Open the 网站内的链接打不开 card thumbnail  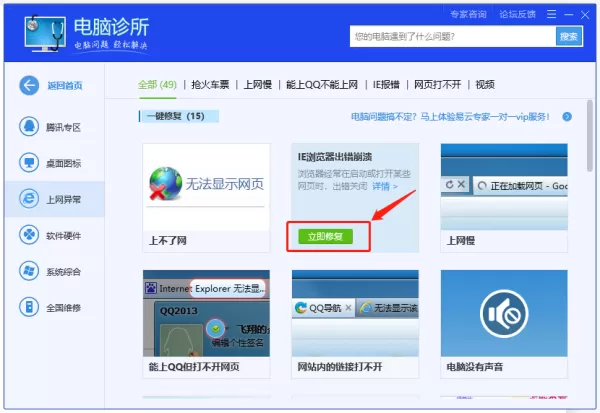click(355, 313)
